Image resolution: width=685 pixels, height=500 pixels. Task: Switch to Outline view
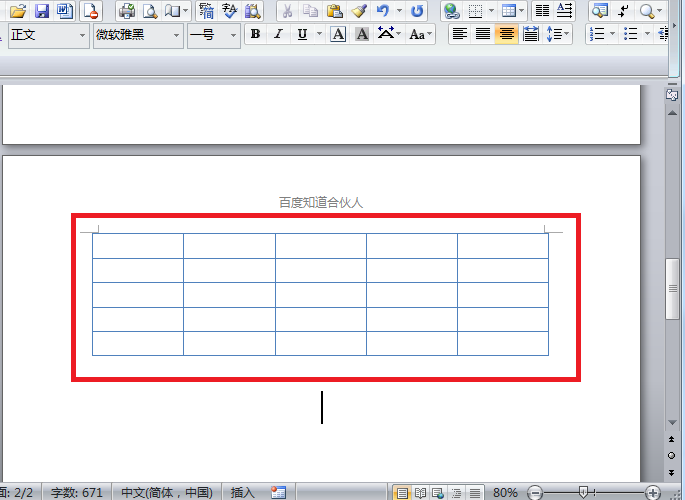[x=456, y=493]
